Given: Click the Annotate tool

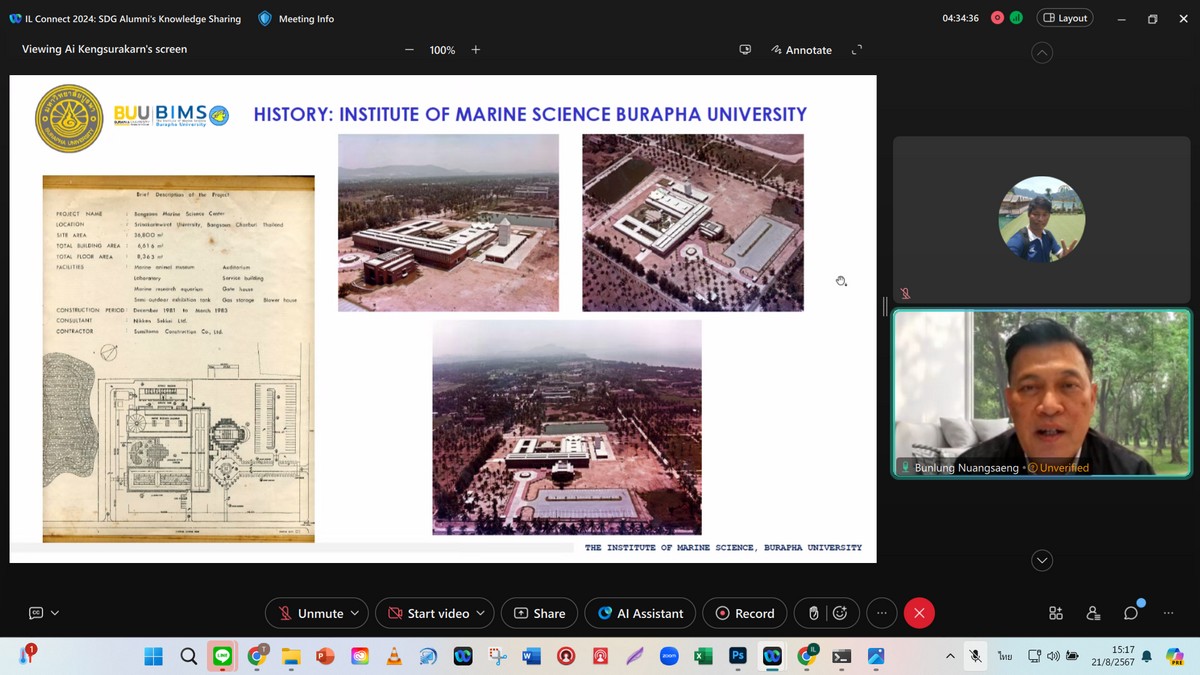Looking at the screenshot, I should point(802,50).
